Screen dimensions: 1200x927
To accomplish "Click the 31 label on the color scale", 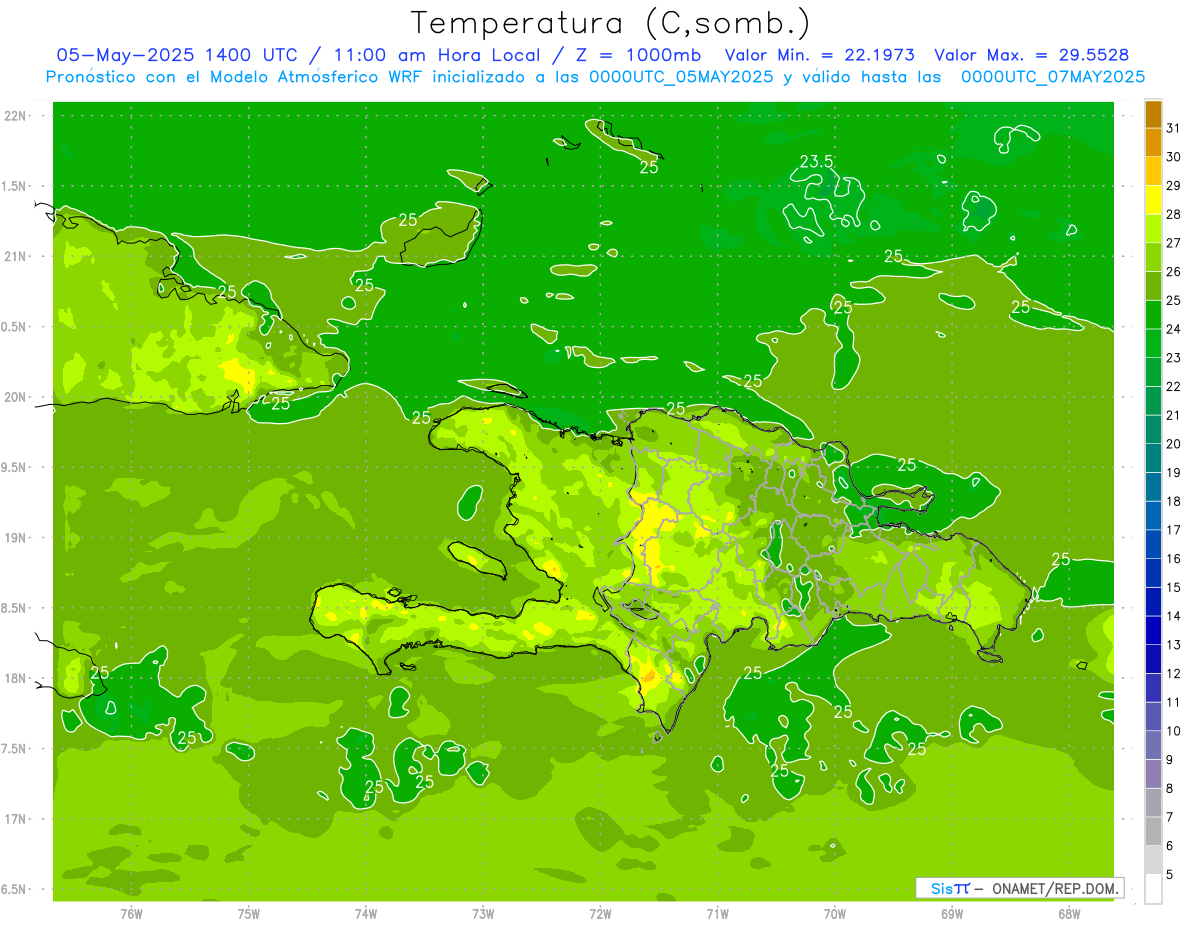I will (x=1174, y=128).
